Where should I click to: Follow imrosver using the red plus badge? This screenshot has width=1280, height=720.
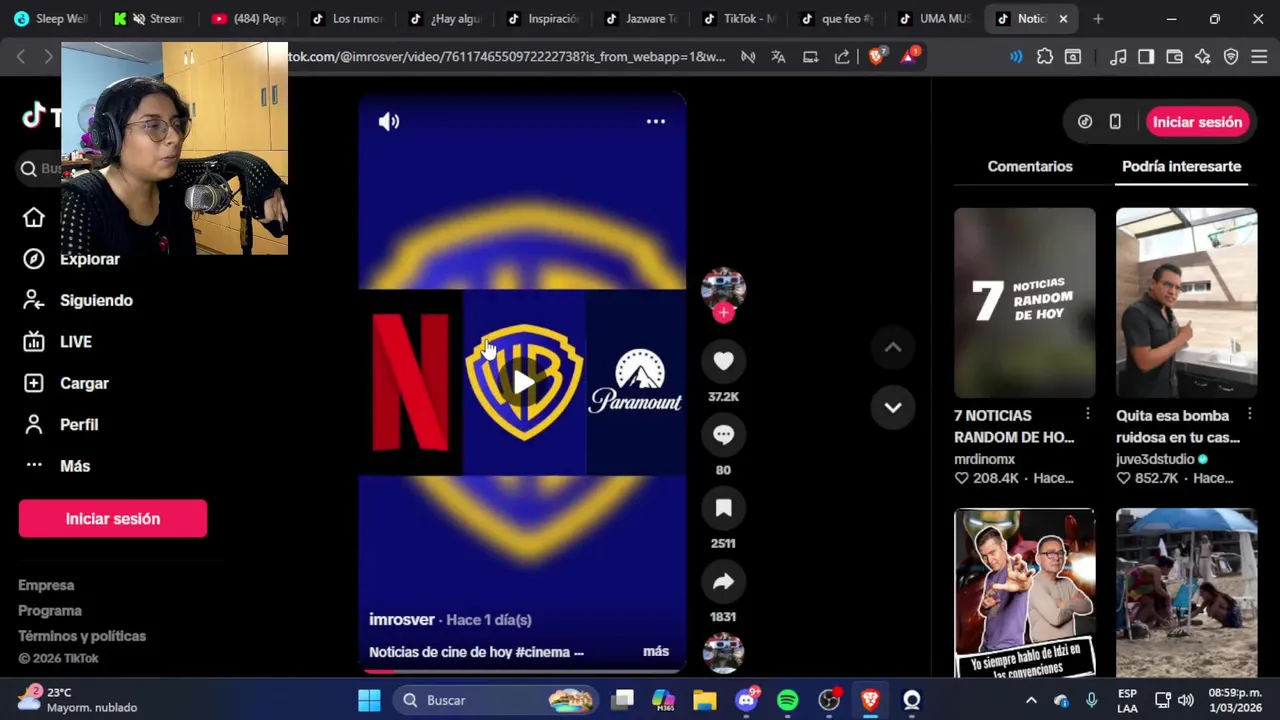coord(723,313)
